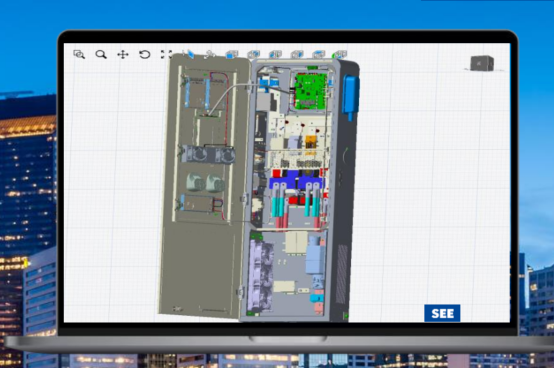Click the gray orientation cube navigator
Viewport: 554px width, 368px height.
point(482,63)
